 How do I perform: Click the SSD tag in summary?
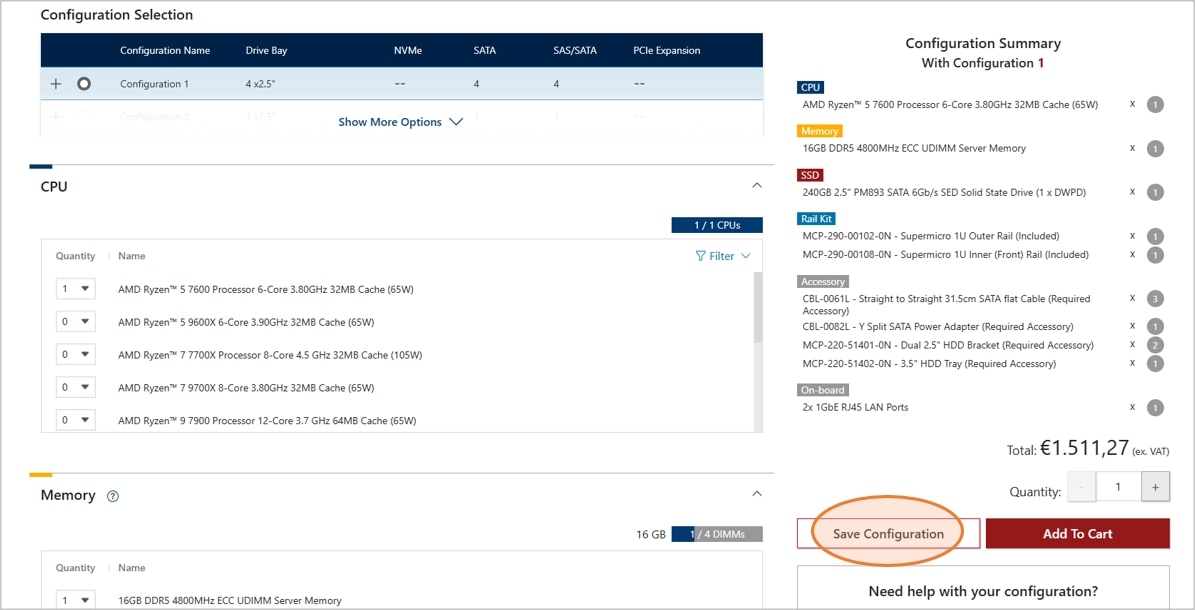tap(810, 175)
